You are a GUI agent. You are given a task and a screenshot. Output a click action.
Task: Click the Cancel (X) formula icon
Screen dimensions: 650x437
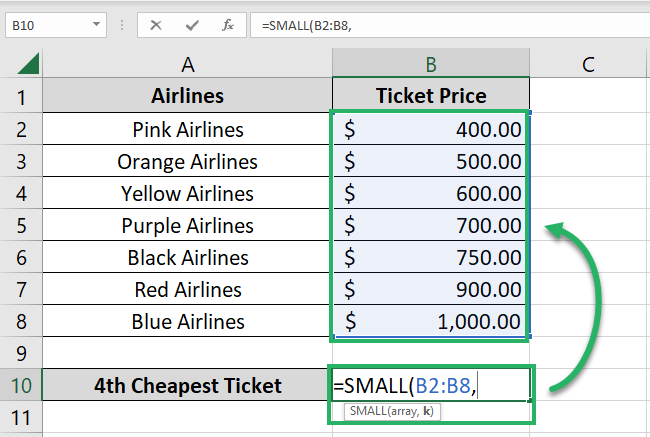click(156, 23)
